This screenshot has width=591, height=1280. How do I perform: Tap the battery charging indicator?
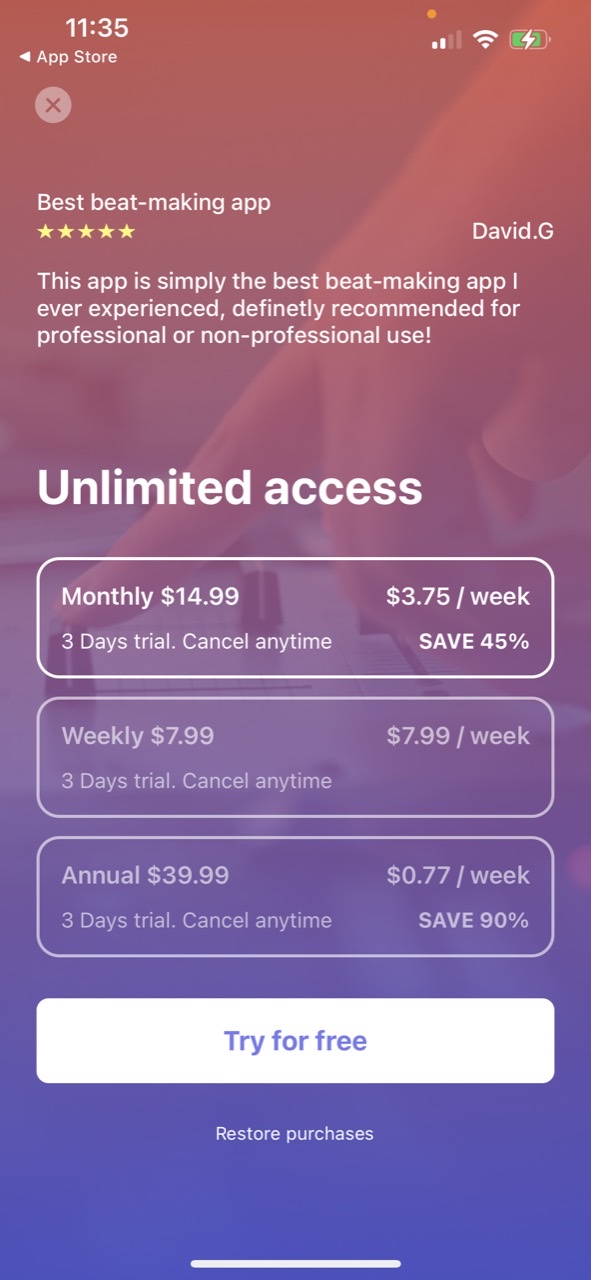click(530, 40)
